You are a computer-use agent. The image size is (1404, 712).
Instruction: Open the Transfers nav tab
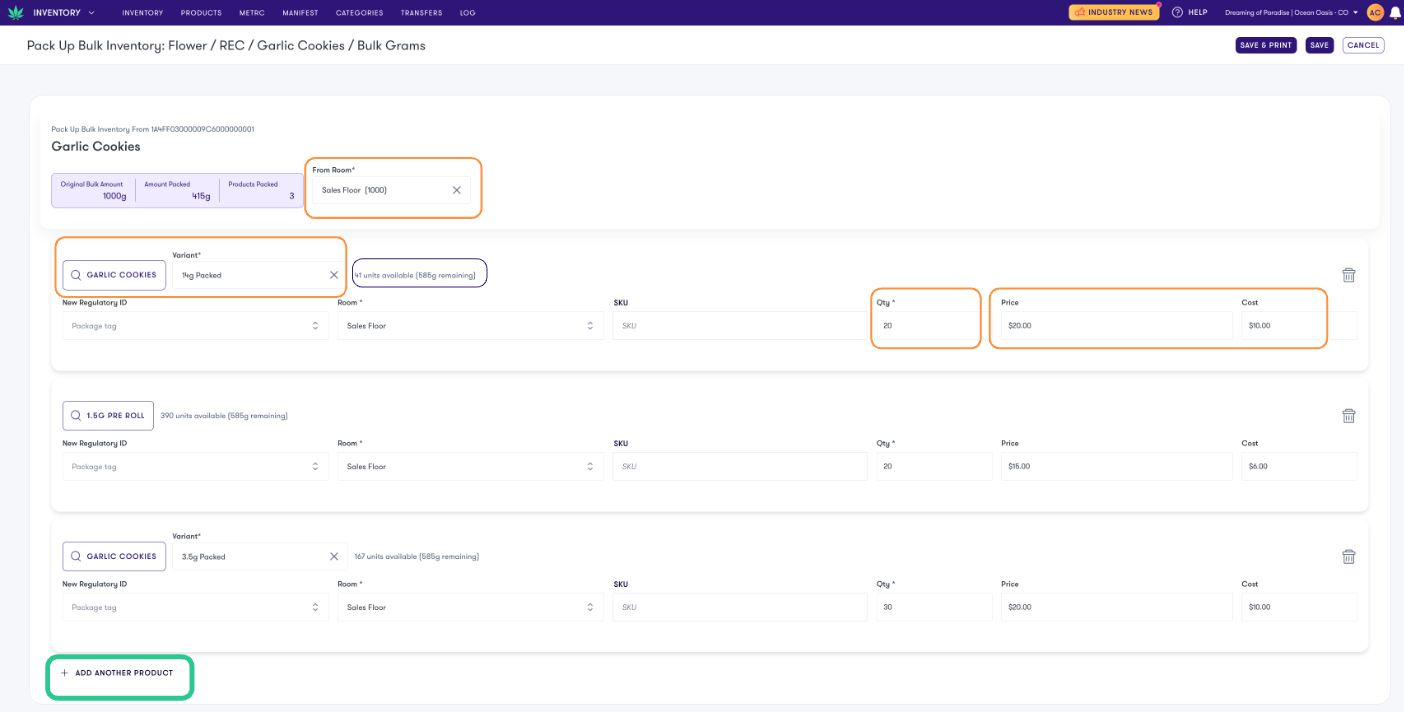pos(421,13)
